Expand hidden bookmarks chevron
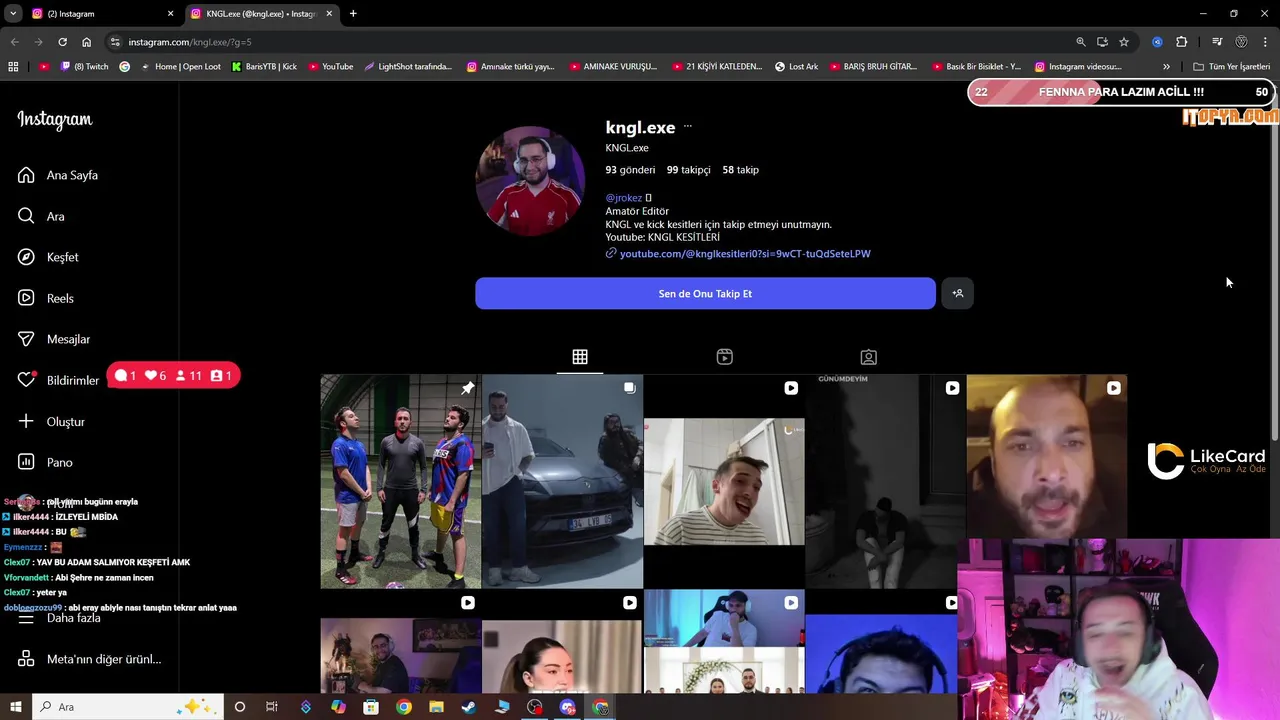The height and width of the screenshot is (720, 1280). point(1166,67)
